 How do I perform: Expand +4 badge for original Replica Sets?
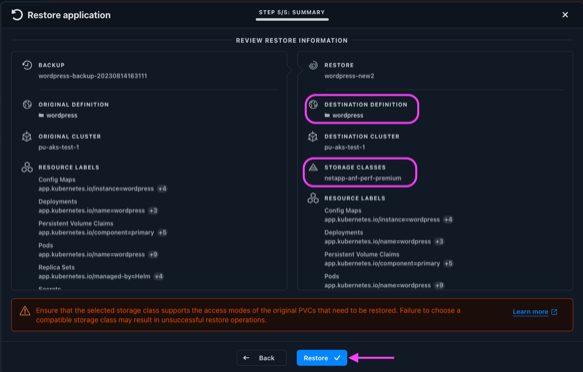(159, 276)
